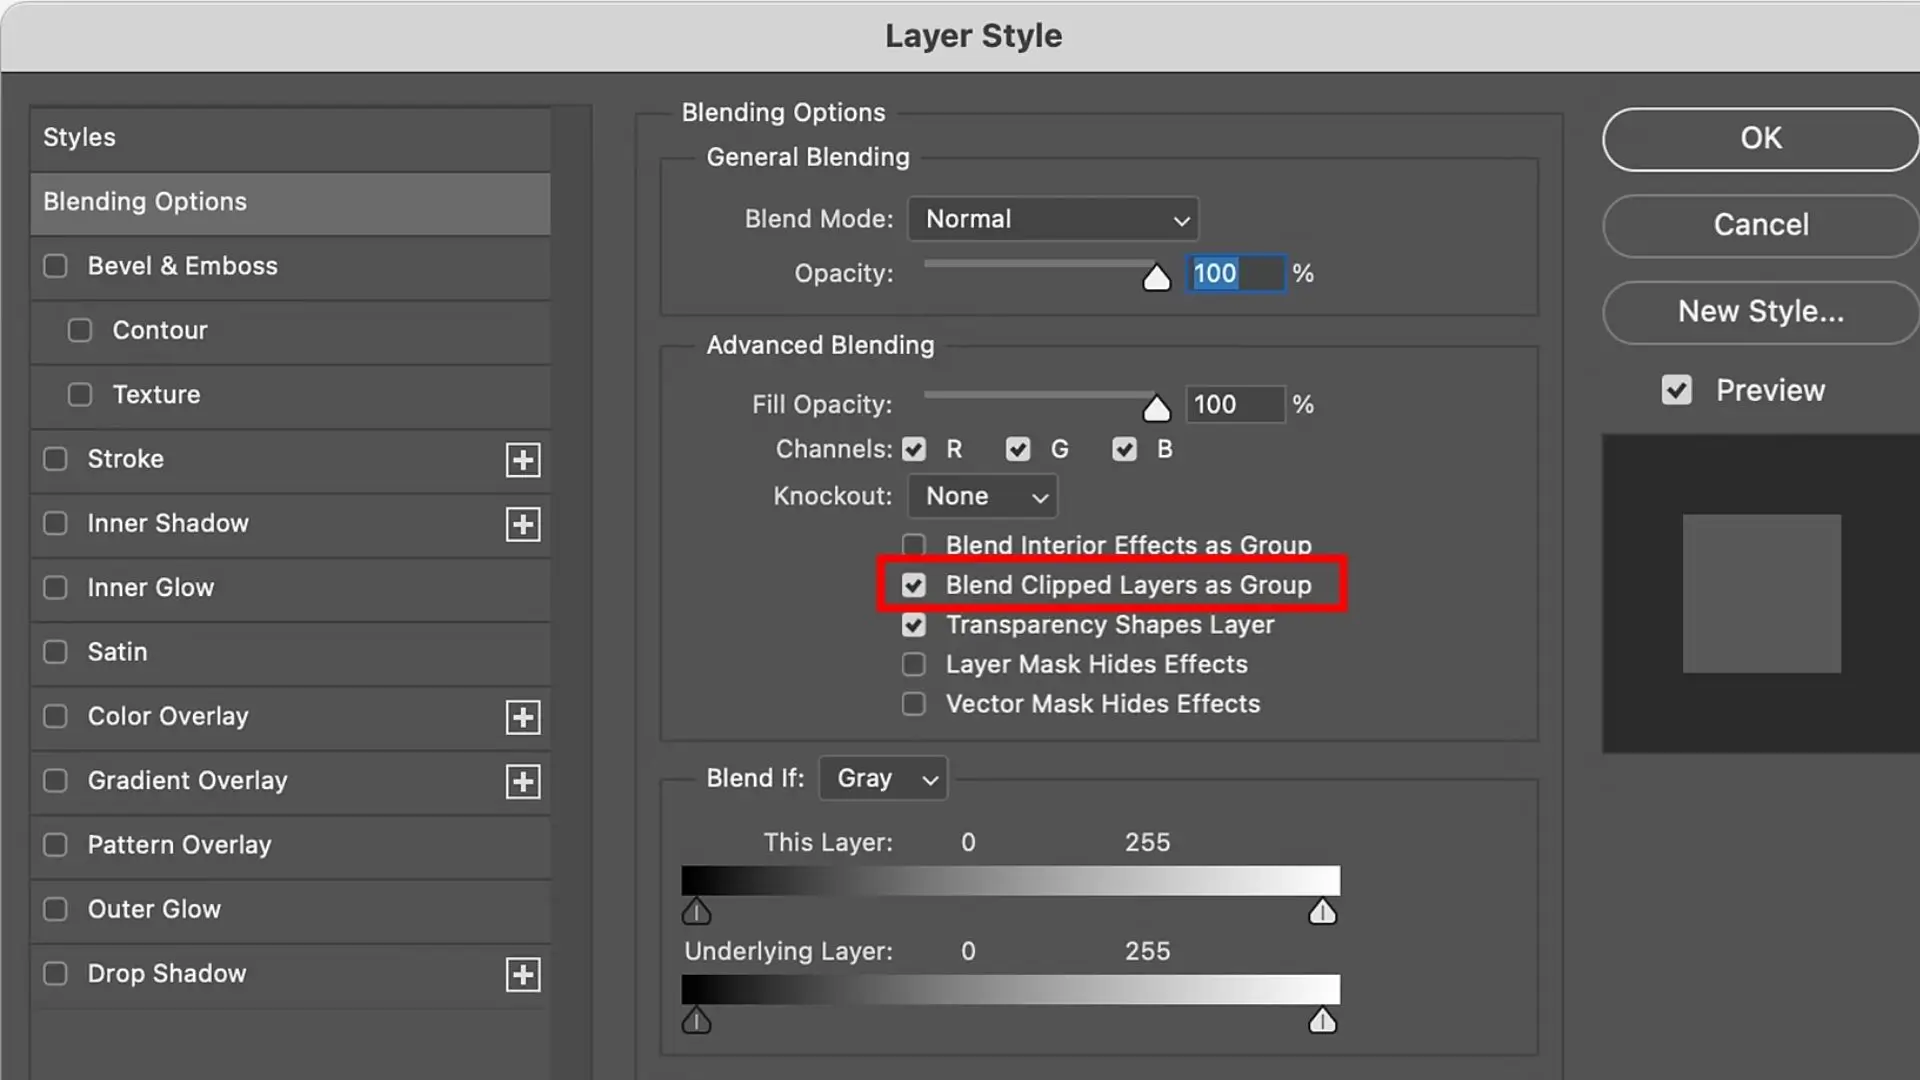This screenshot has width=1920, height=1080.
Task: Click the Fill Opacity percentage field
Action: tap(1235, 404)
